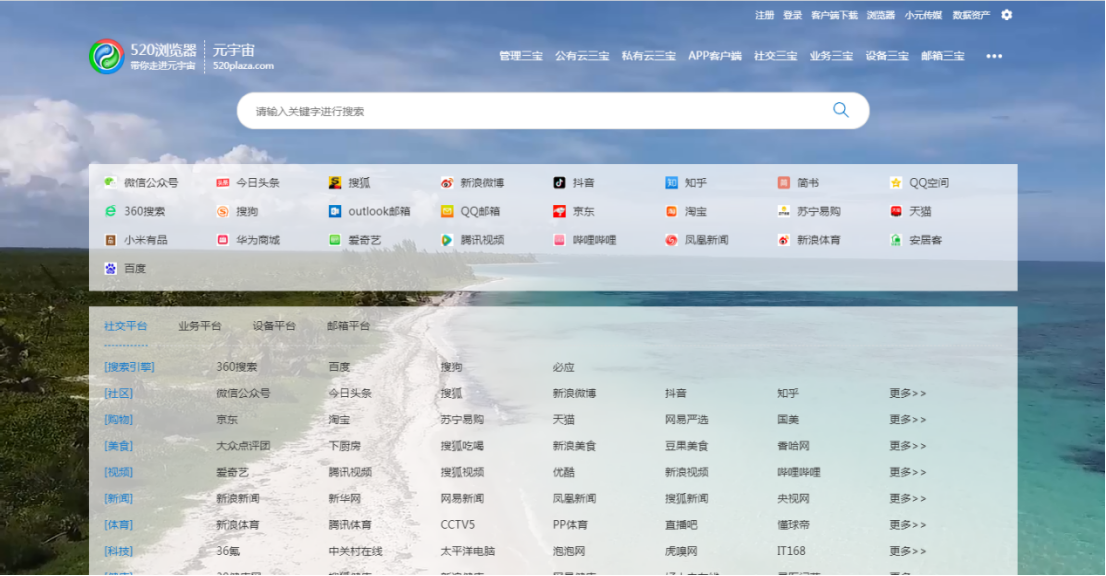Expand 更多>> in the 视频 row
1106x576 pixels.
[908, 472]
